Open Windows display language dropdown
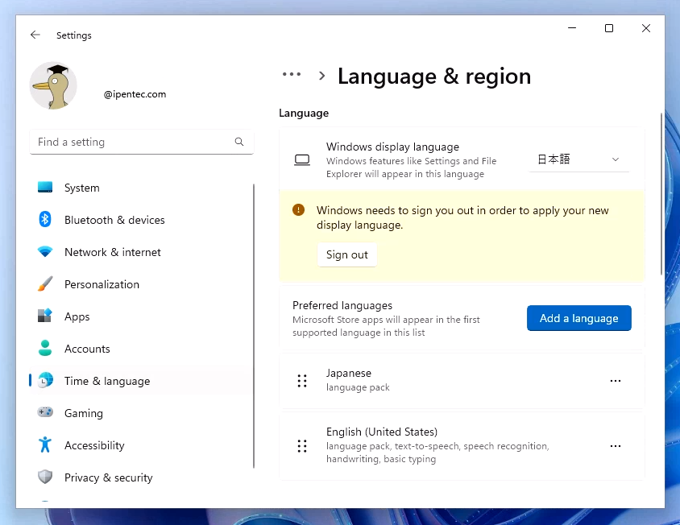The image size is (680, 525). click(579, 160)
